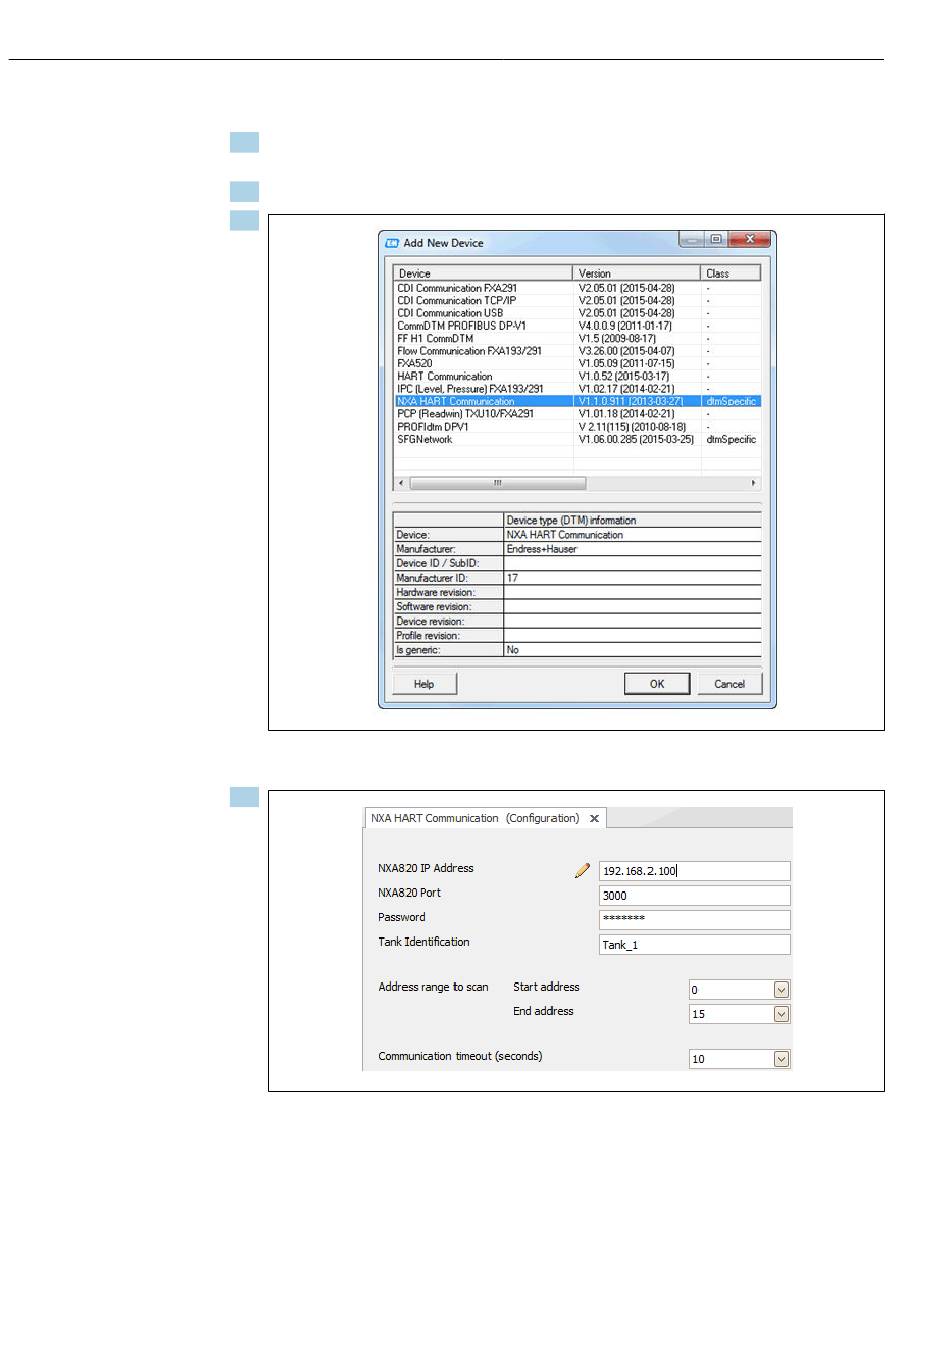Click version V1.06.00.285 (2015-03-25) cell
950x1369 pixels.
[636, 439]
